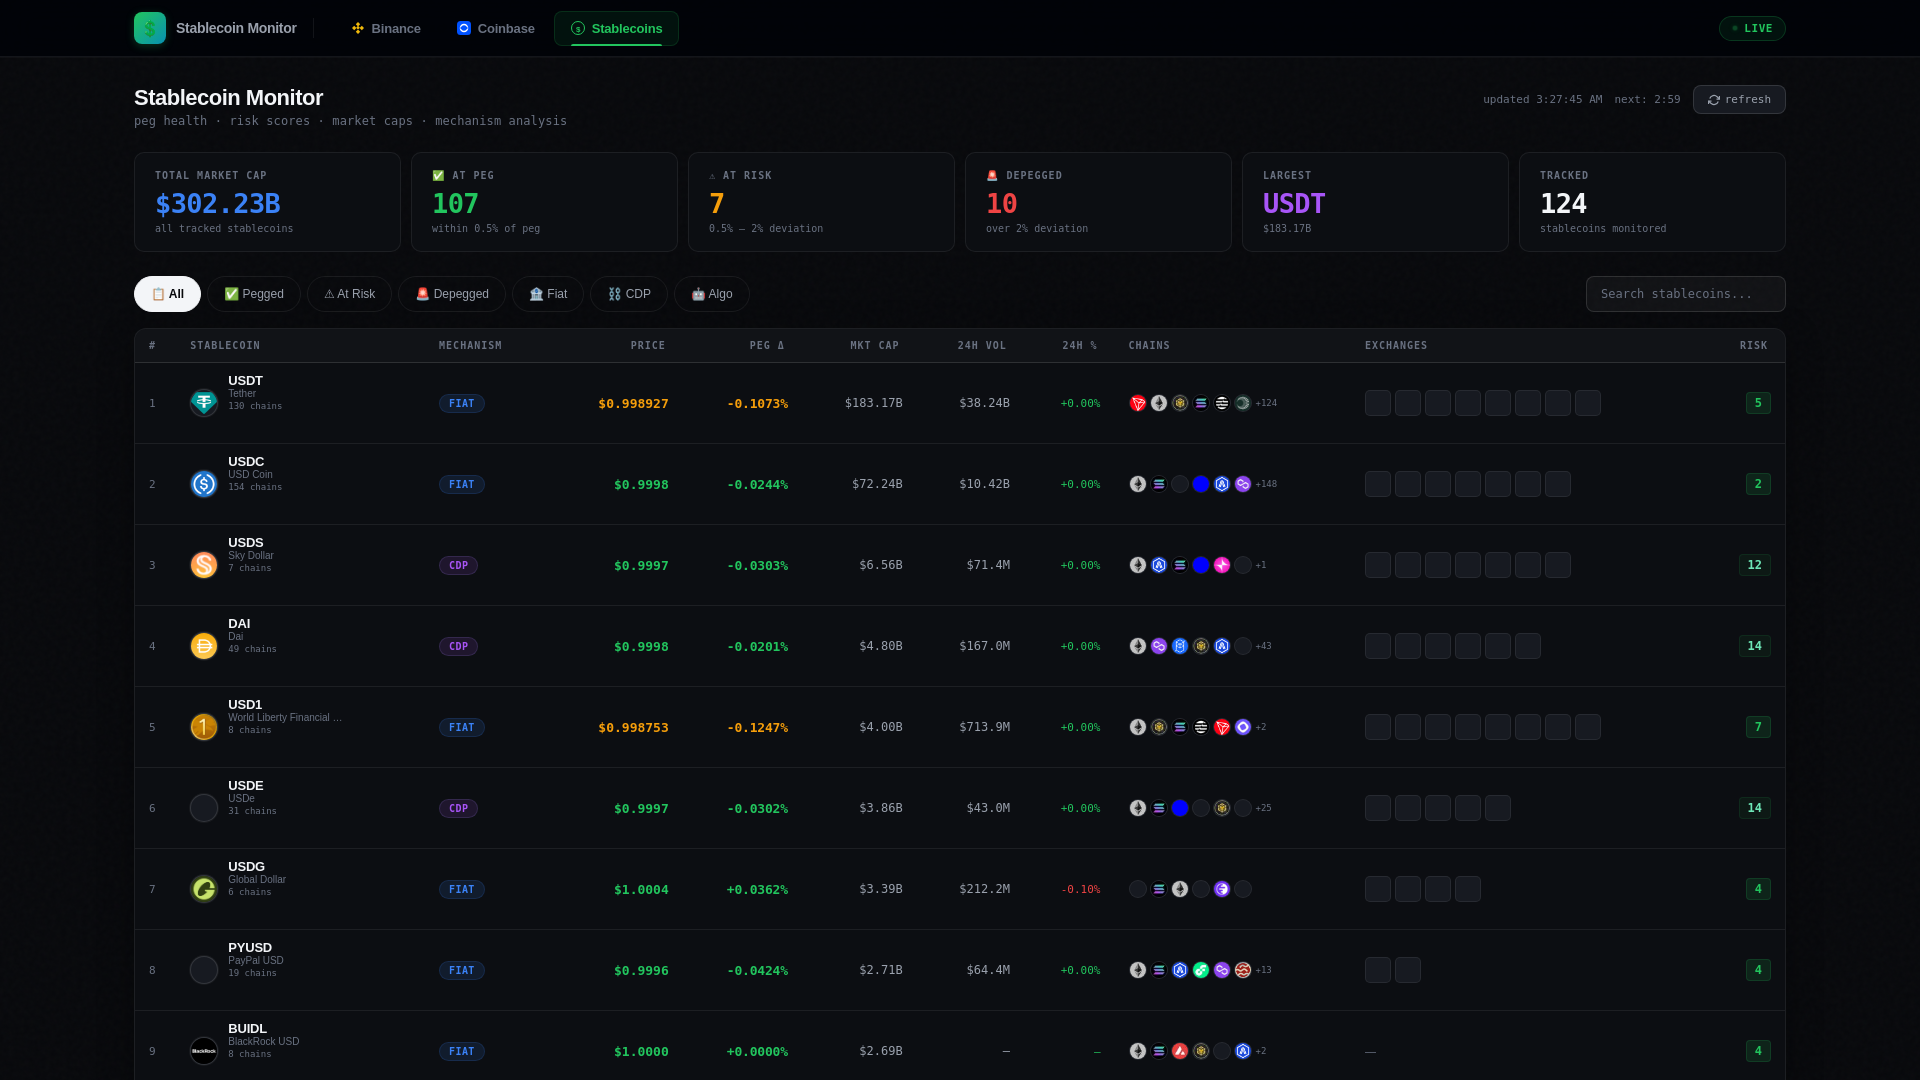Click the Sky Dollar USDS logo
Image resolution: width=1920 pixels, height=1080 pixels.
point(204,565)
